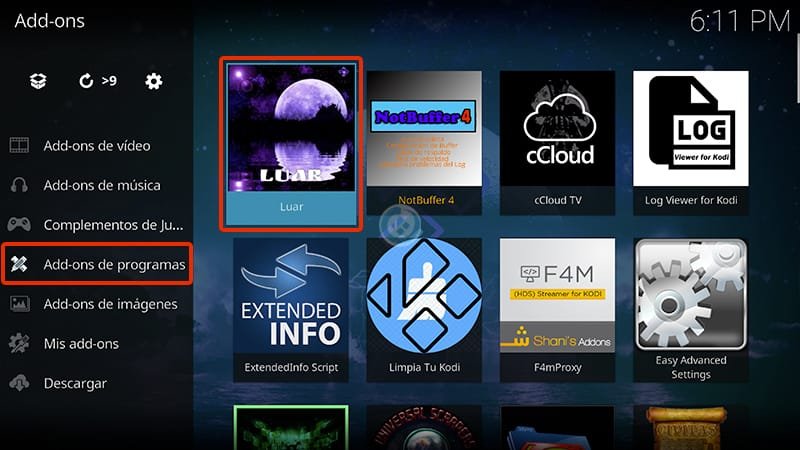The image size is (800, 450).
Task: Click the cCloud TV label
Action: pyautogui.click(x=558, y=200)
